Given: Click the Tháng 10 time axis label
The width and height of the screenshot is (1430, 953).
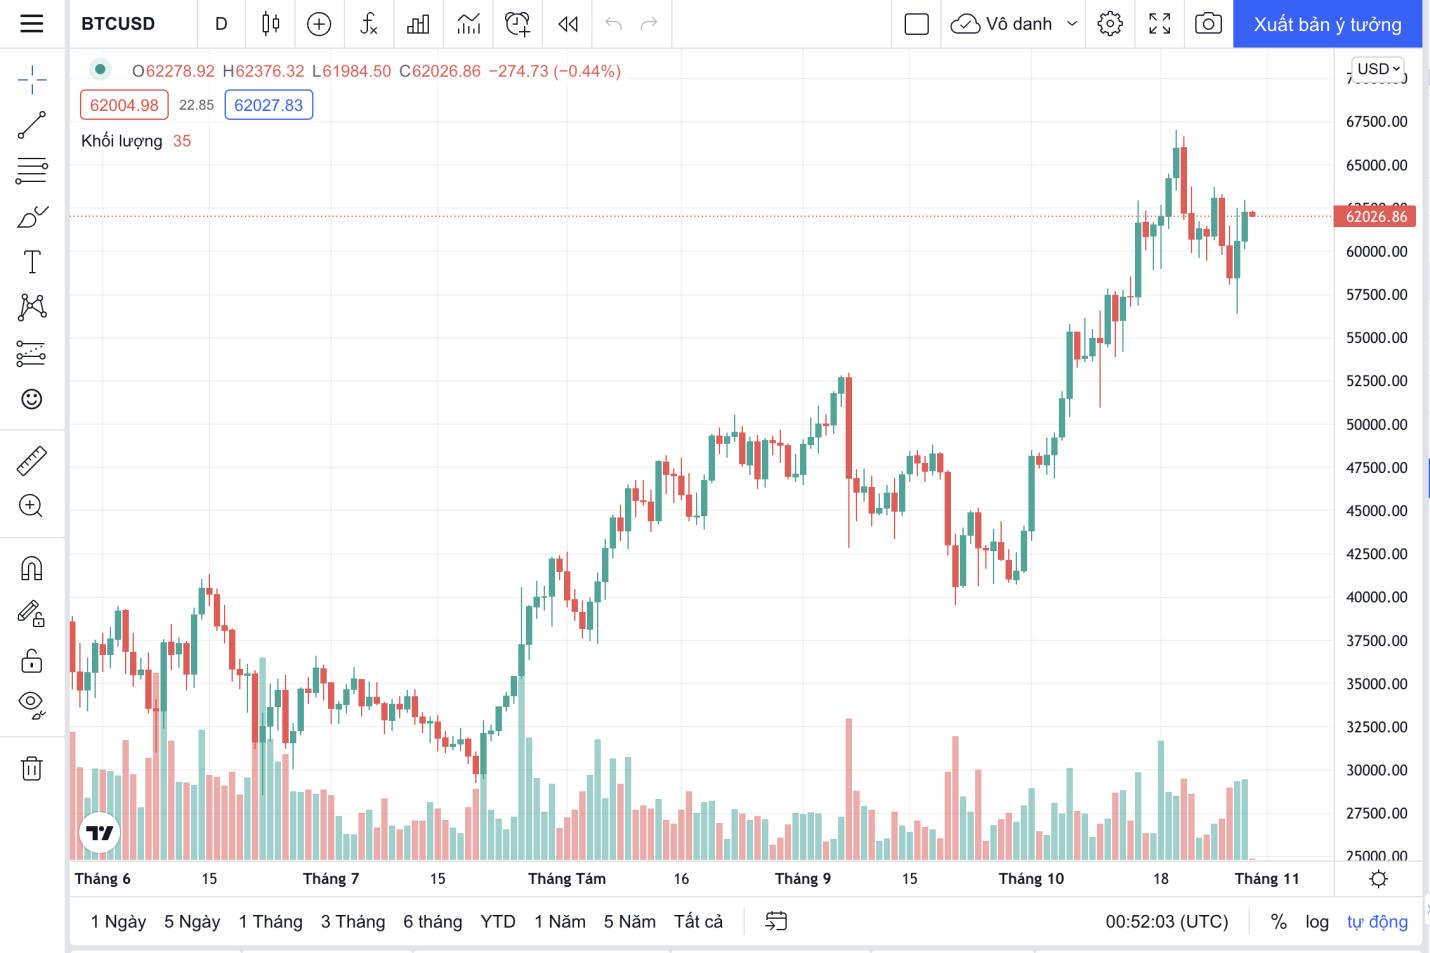Looking at the screenshot, I should pos(1031,878).
